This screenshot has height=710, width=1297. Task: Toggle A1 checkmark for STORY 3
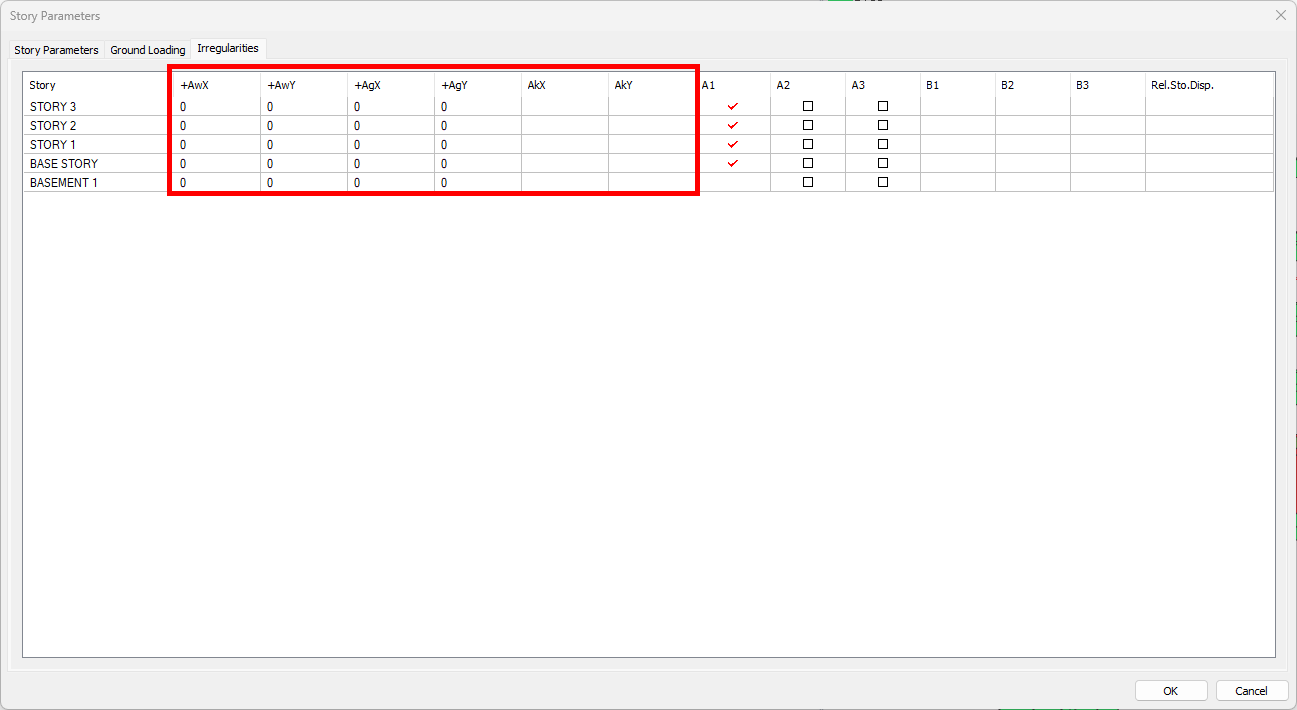(733, 106)
